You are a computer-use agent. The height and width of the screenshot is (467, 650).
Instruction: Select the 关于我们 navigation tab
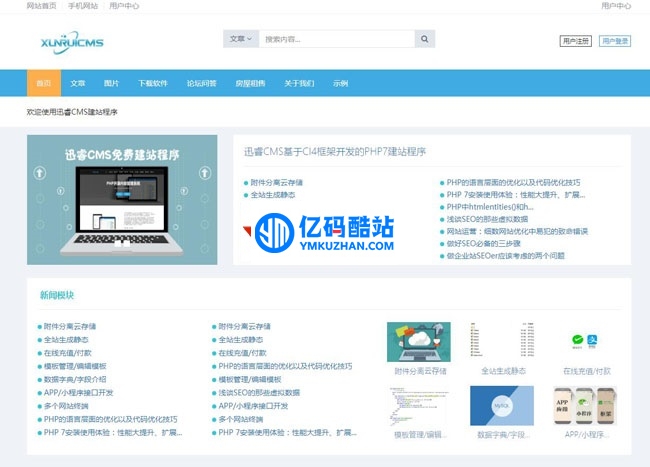click(299, 83)
